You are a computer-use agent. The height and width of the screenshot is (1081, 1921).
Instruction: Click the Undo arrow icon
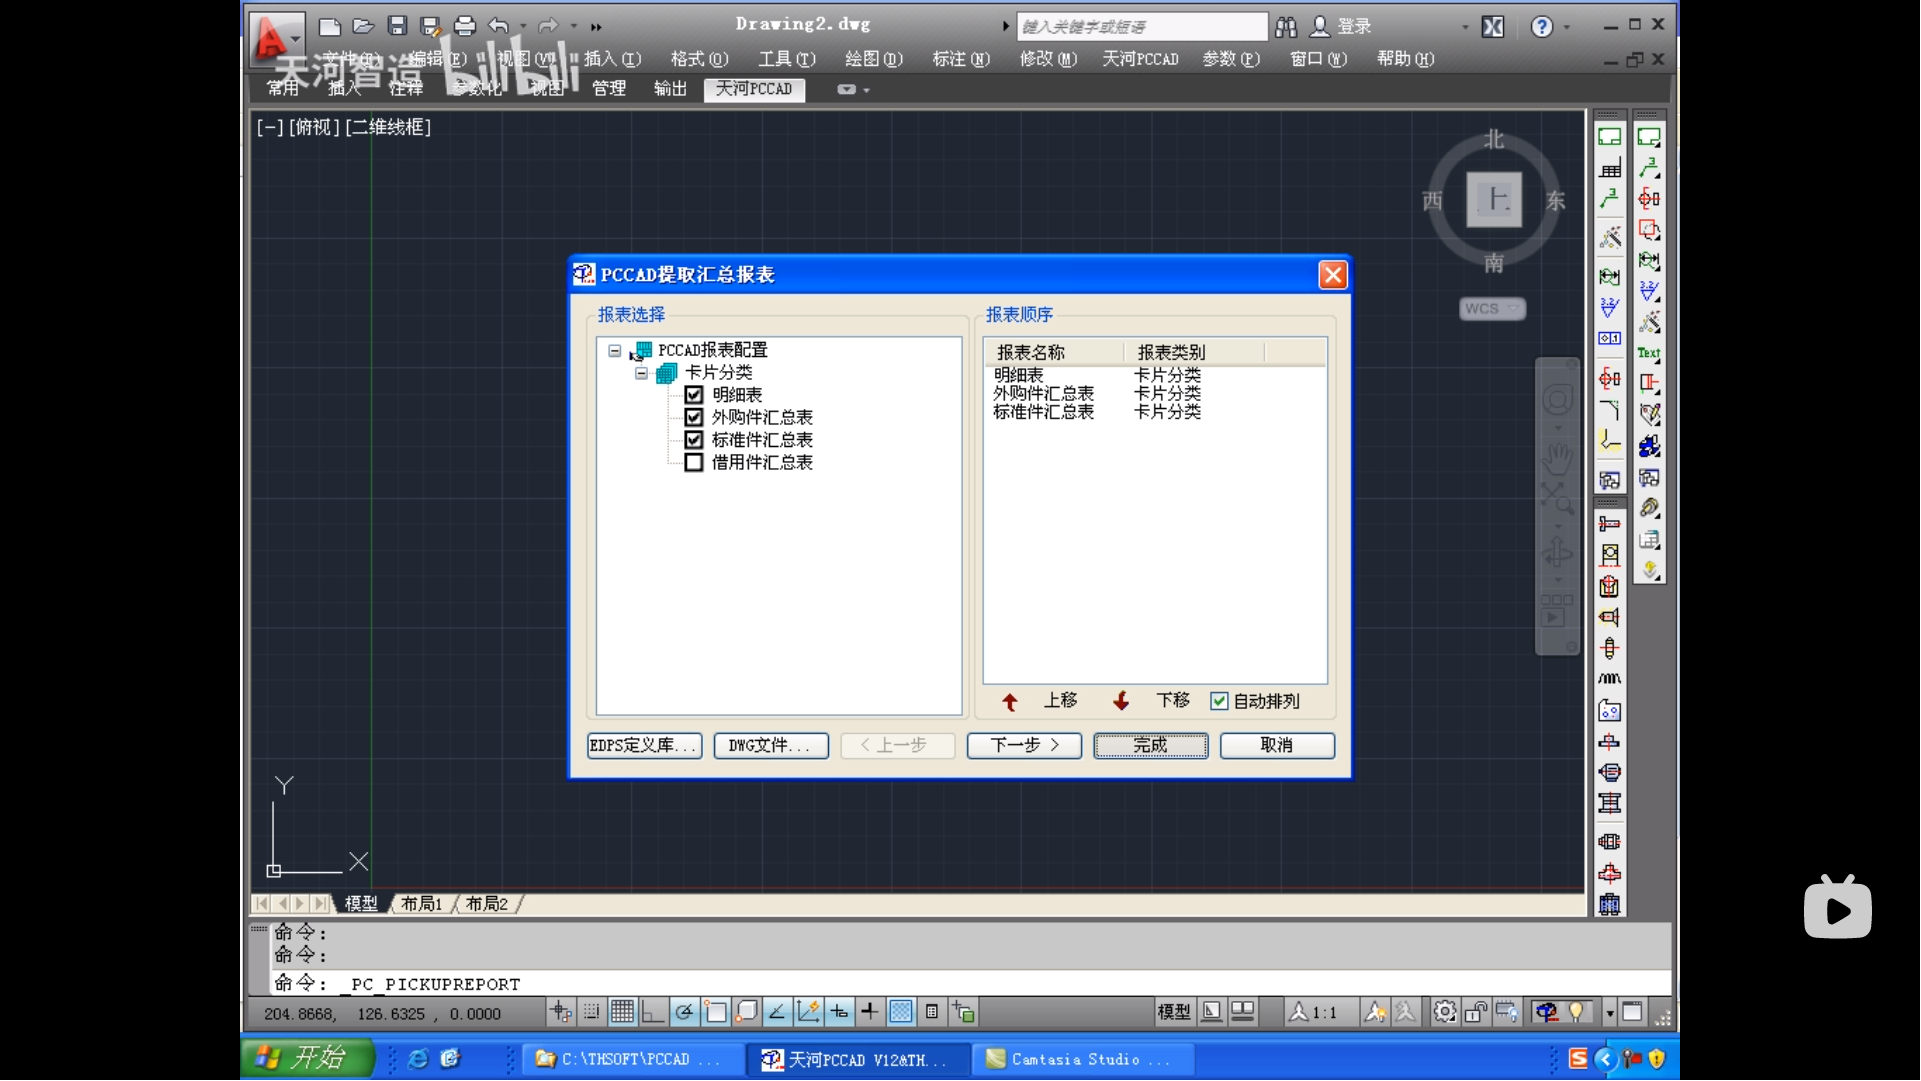(499, 27)
